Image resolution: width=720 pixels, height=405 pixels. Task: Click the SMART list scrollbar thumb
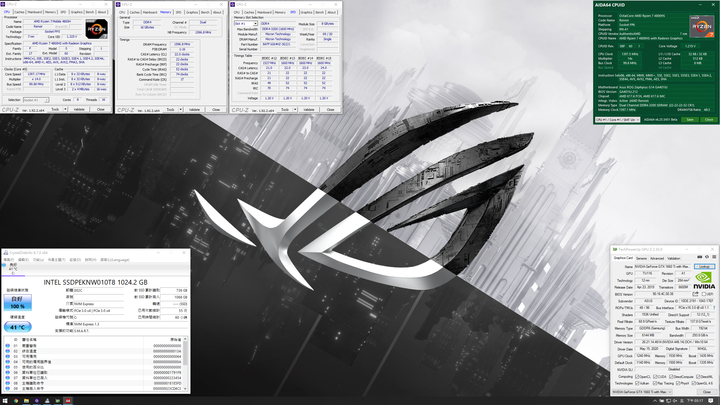pyautogui.click(x=185, y=353)
